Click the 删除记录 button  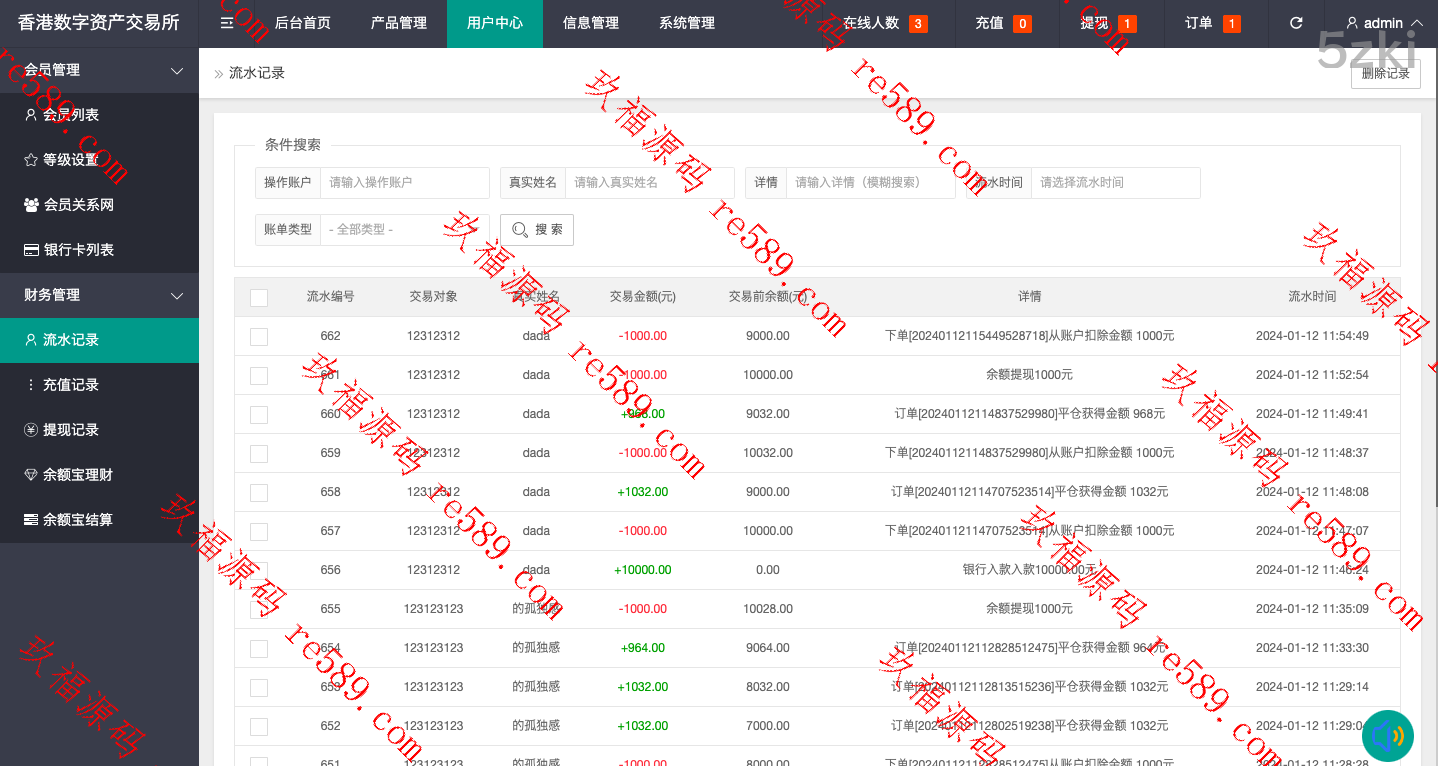[1385, 74]
